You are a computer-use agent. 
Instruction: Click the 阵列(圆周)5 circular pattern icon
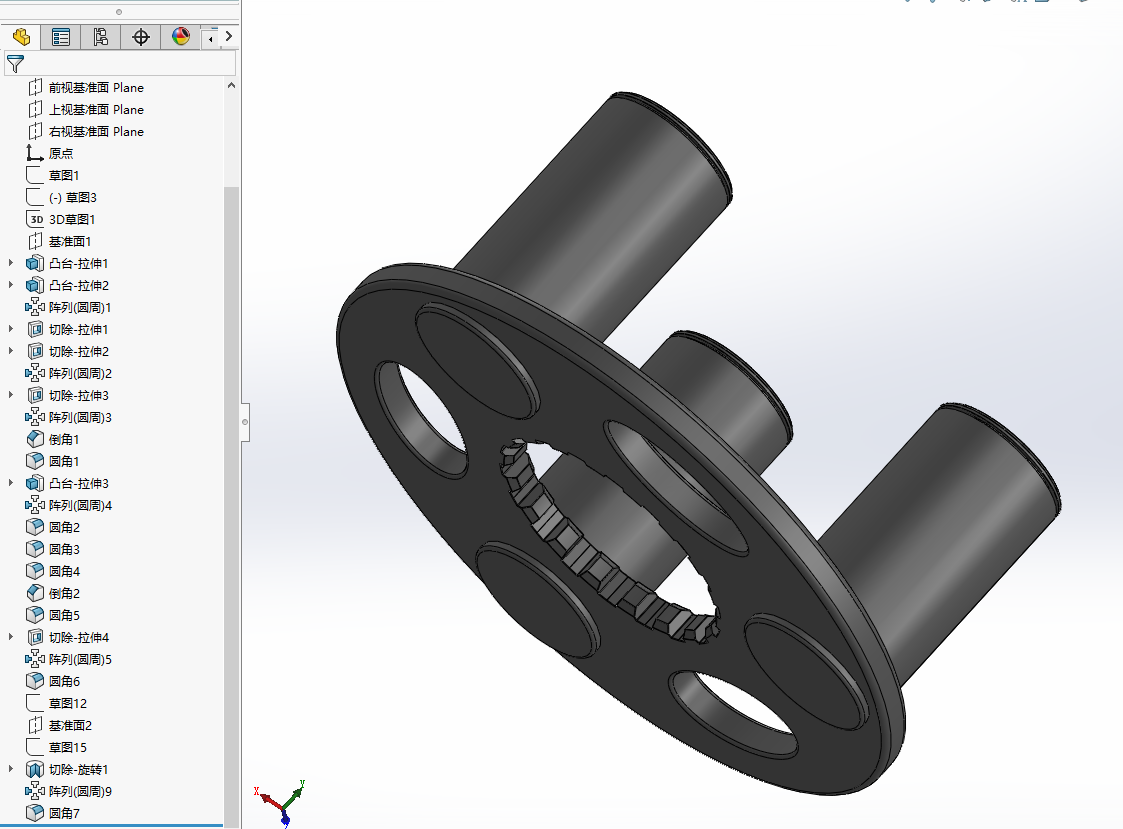coord(35,659)
